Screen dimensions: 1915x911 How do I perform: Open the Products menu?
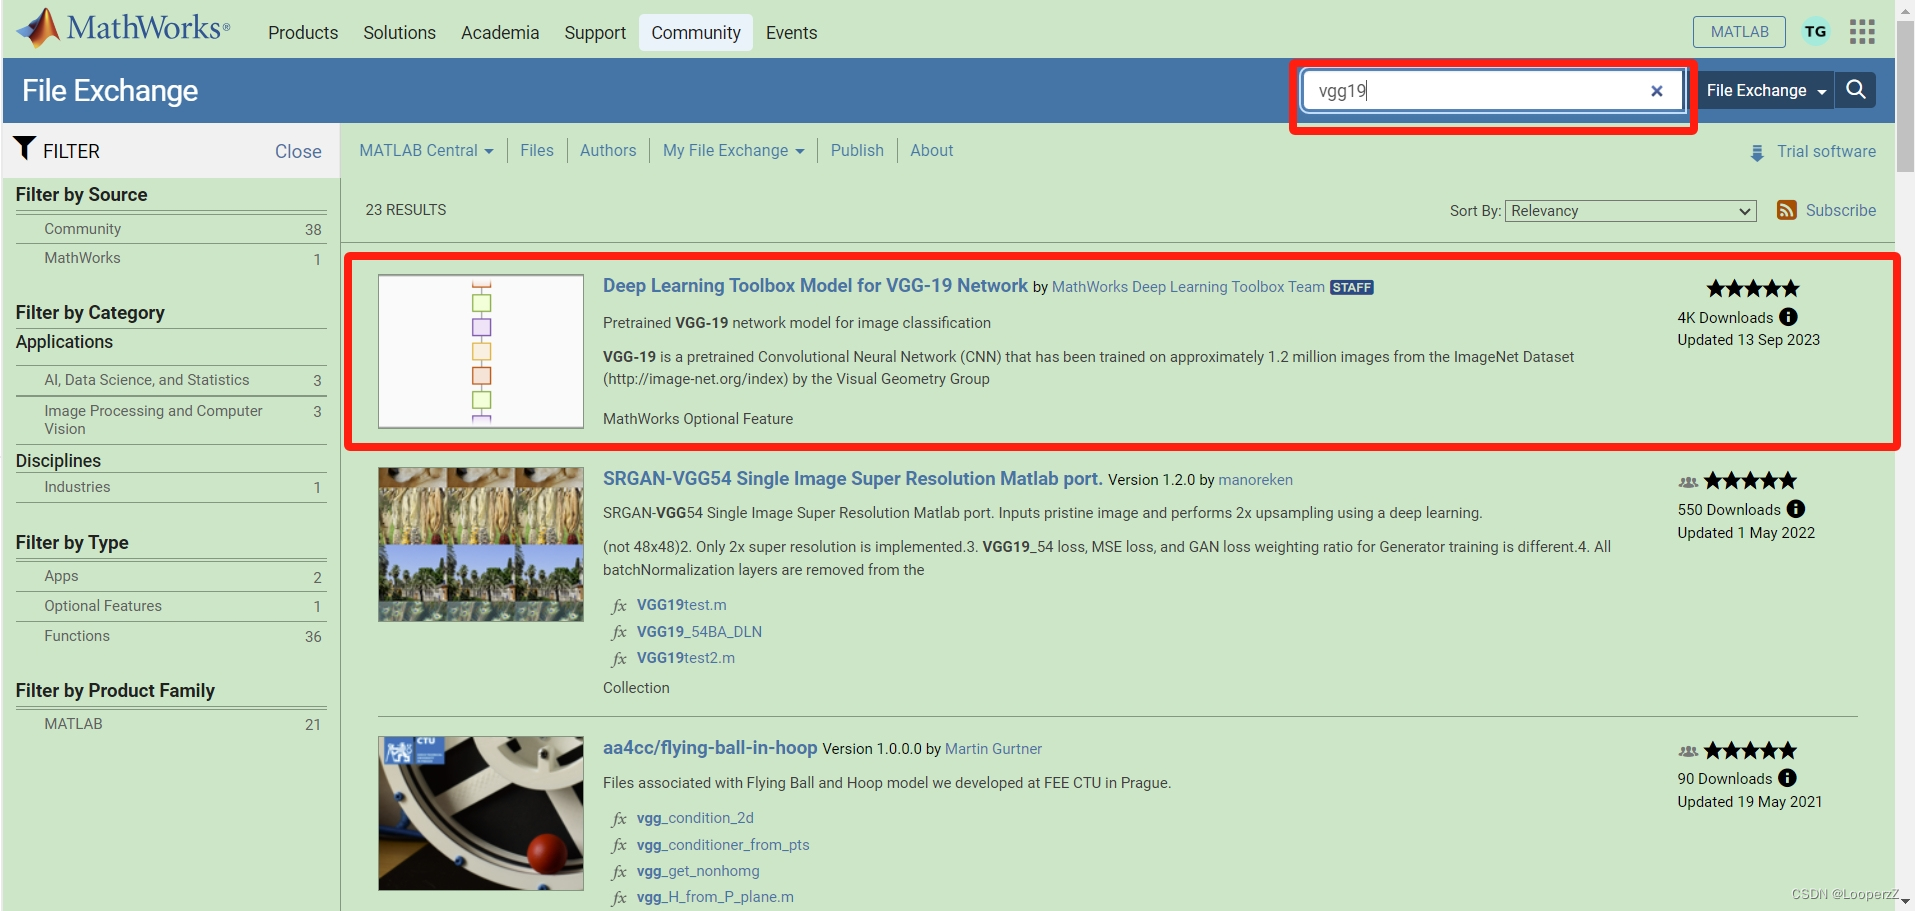coord(303,33)
